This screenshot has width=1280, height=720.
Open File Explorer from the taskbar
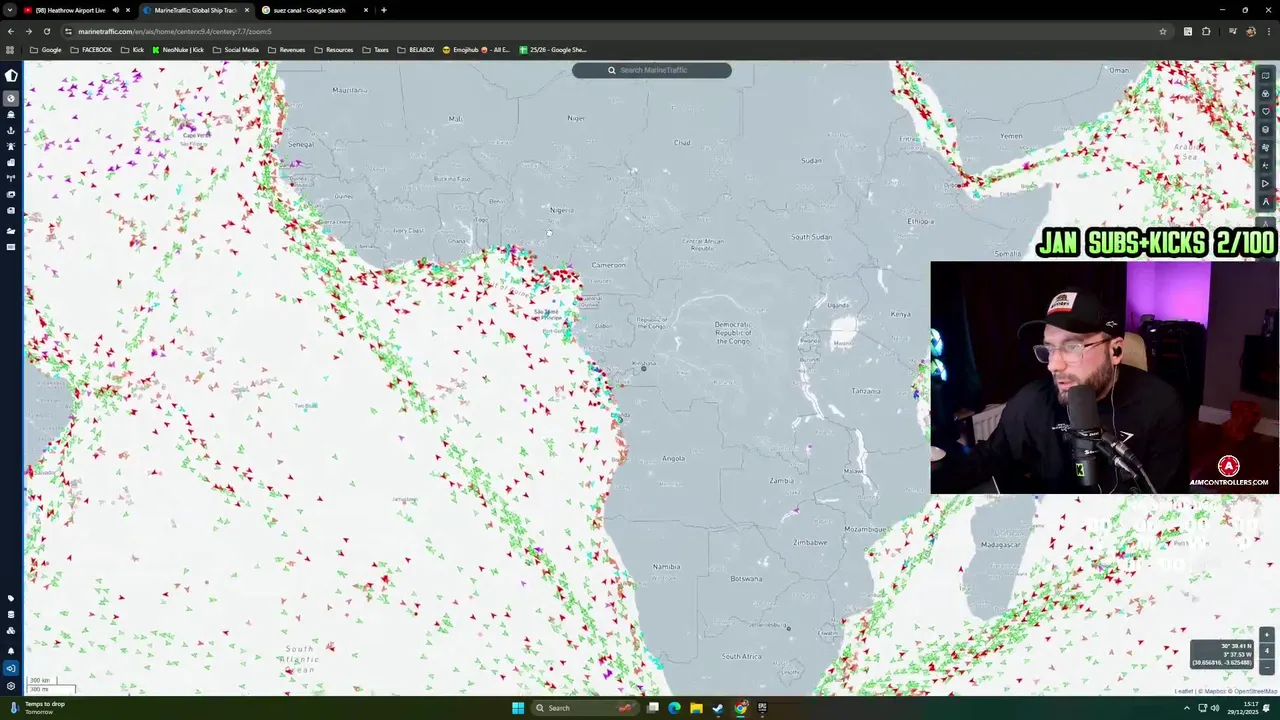coord(696,708)
